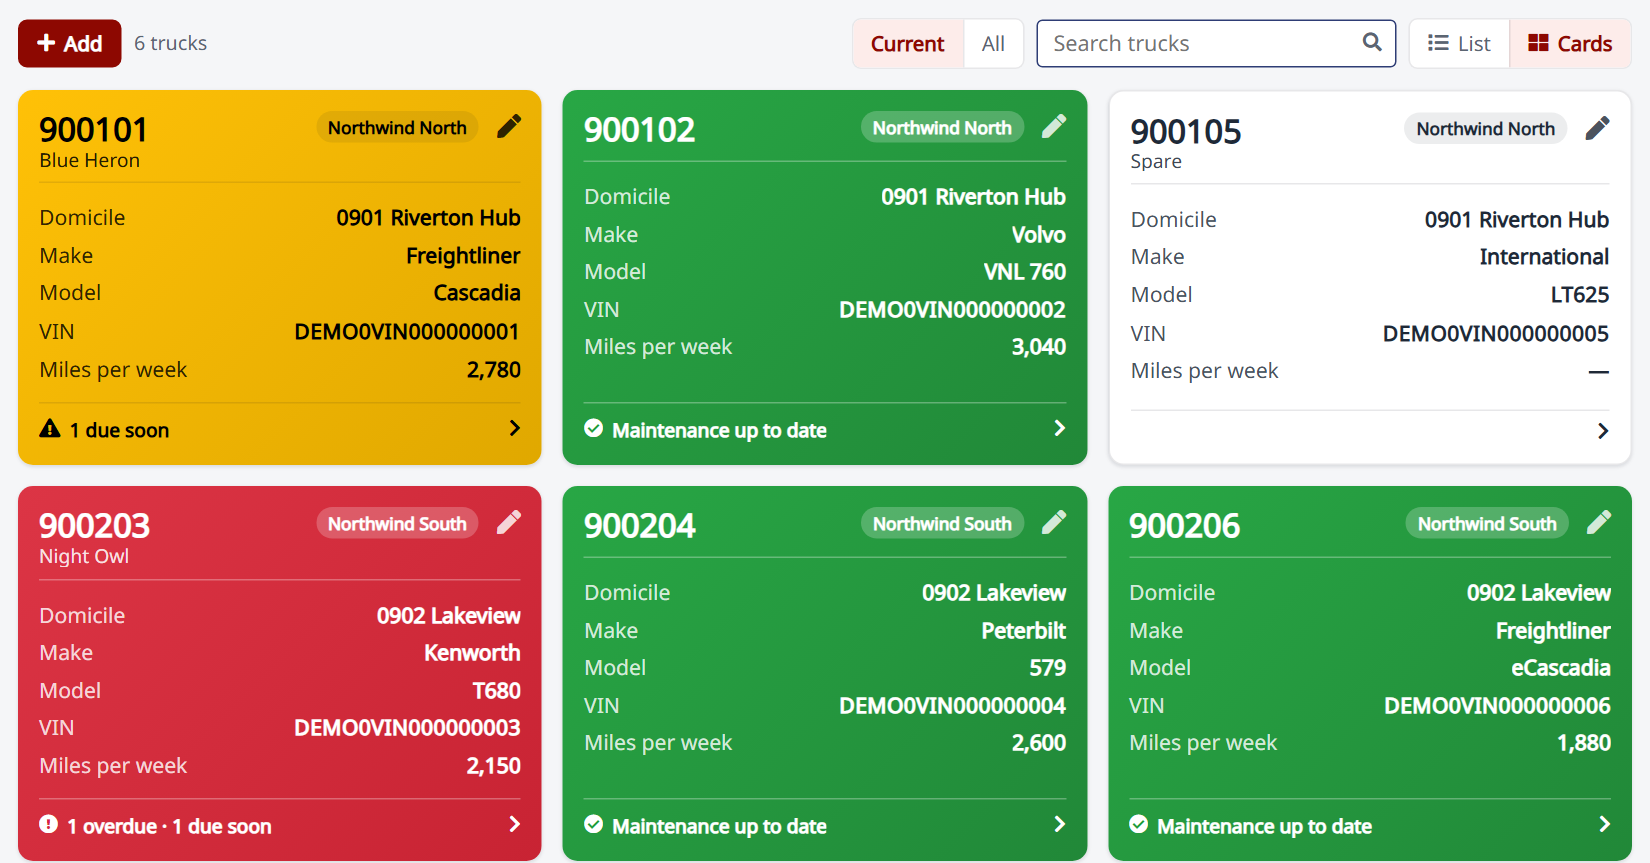Viewport: 1650px width, 863px height.
Task: Click Northwind North badge on 900101
Action: [x=397, y=128]
